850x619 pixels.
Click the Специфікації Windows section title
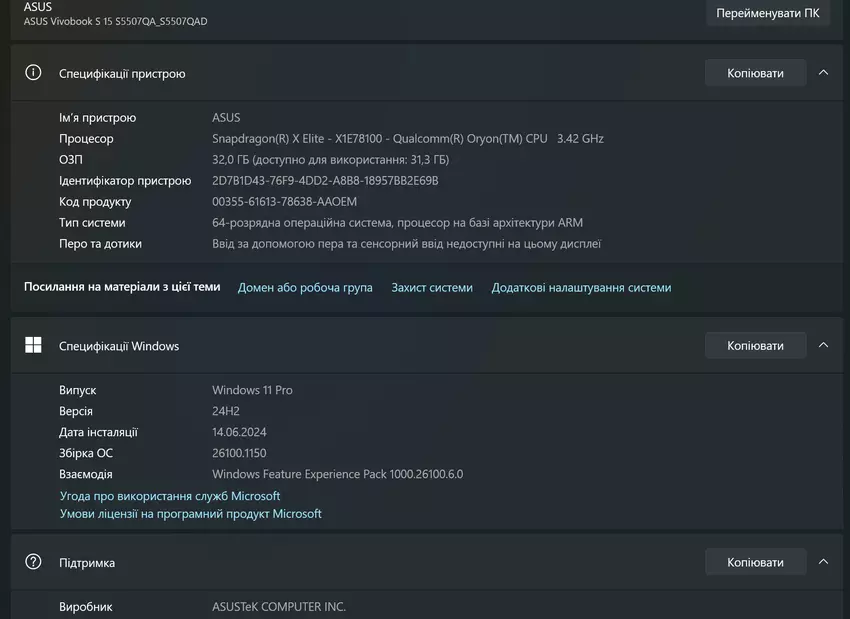119,346
